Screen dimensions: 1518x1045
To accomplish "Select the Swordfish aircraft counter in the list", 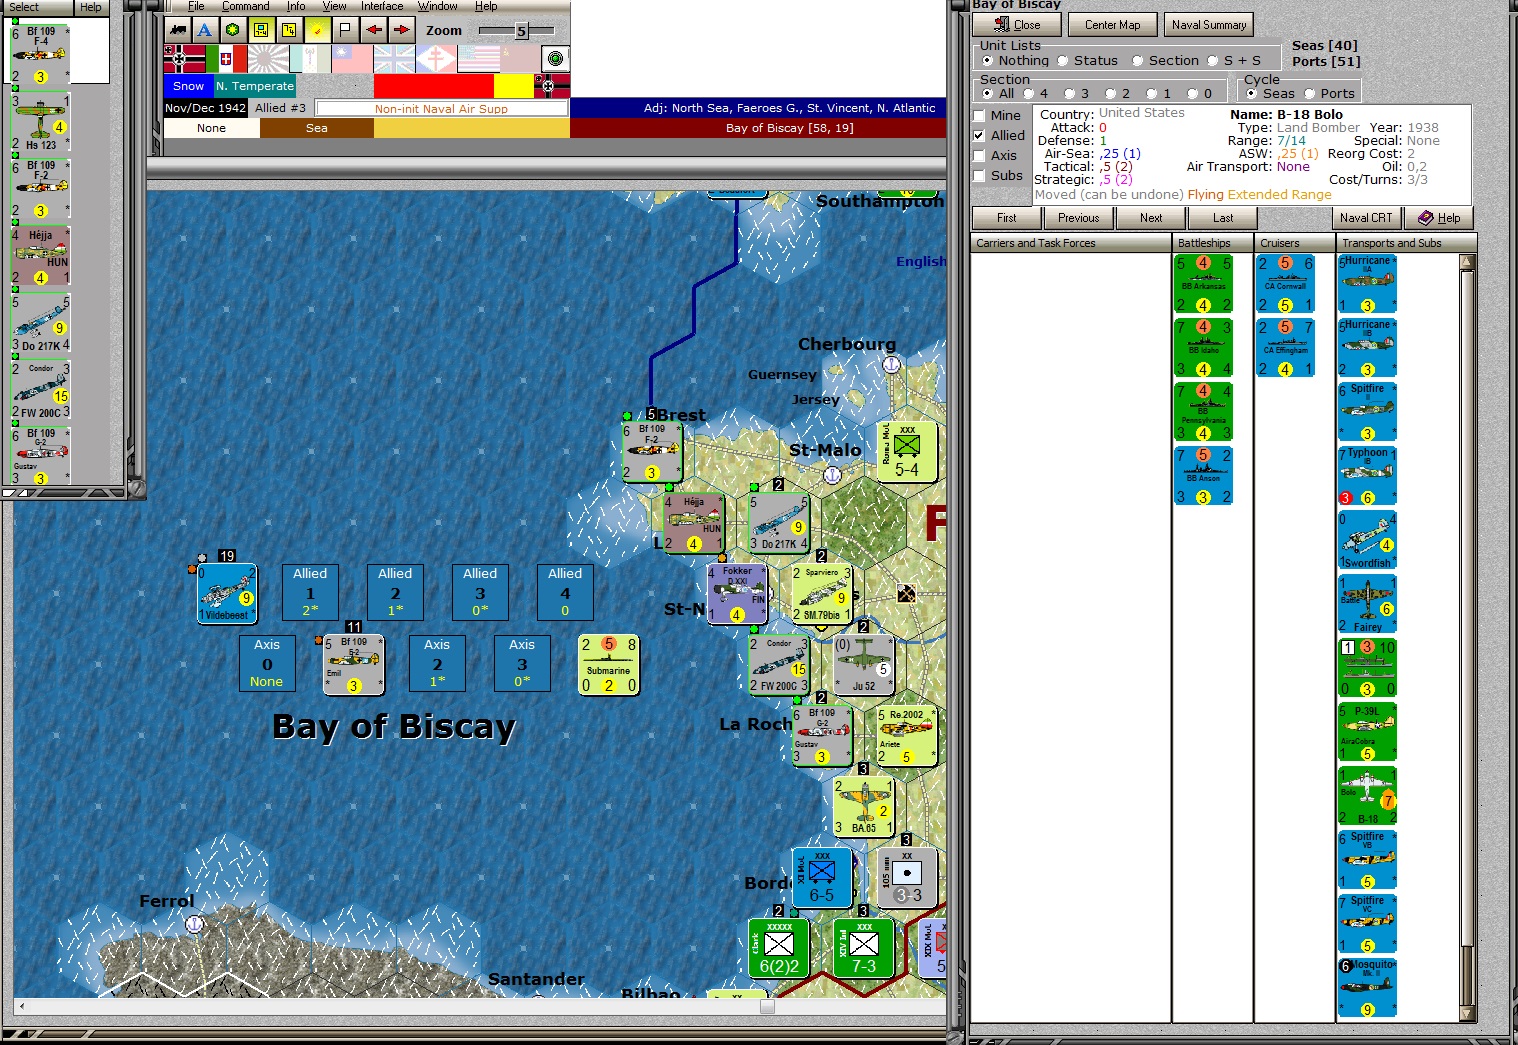I will point(1367,540).
